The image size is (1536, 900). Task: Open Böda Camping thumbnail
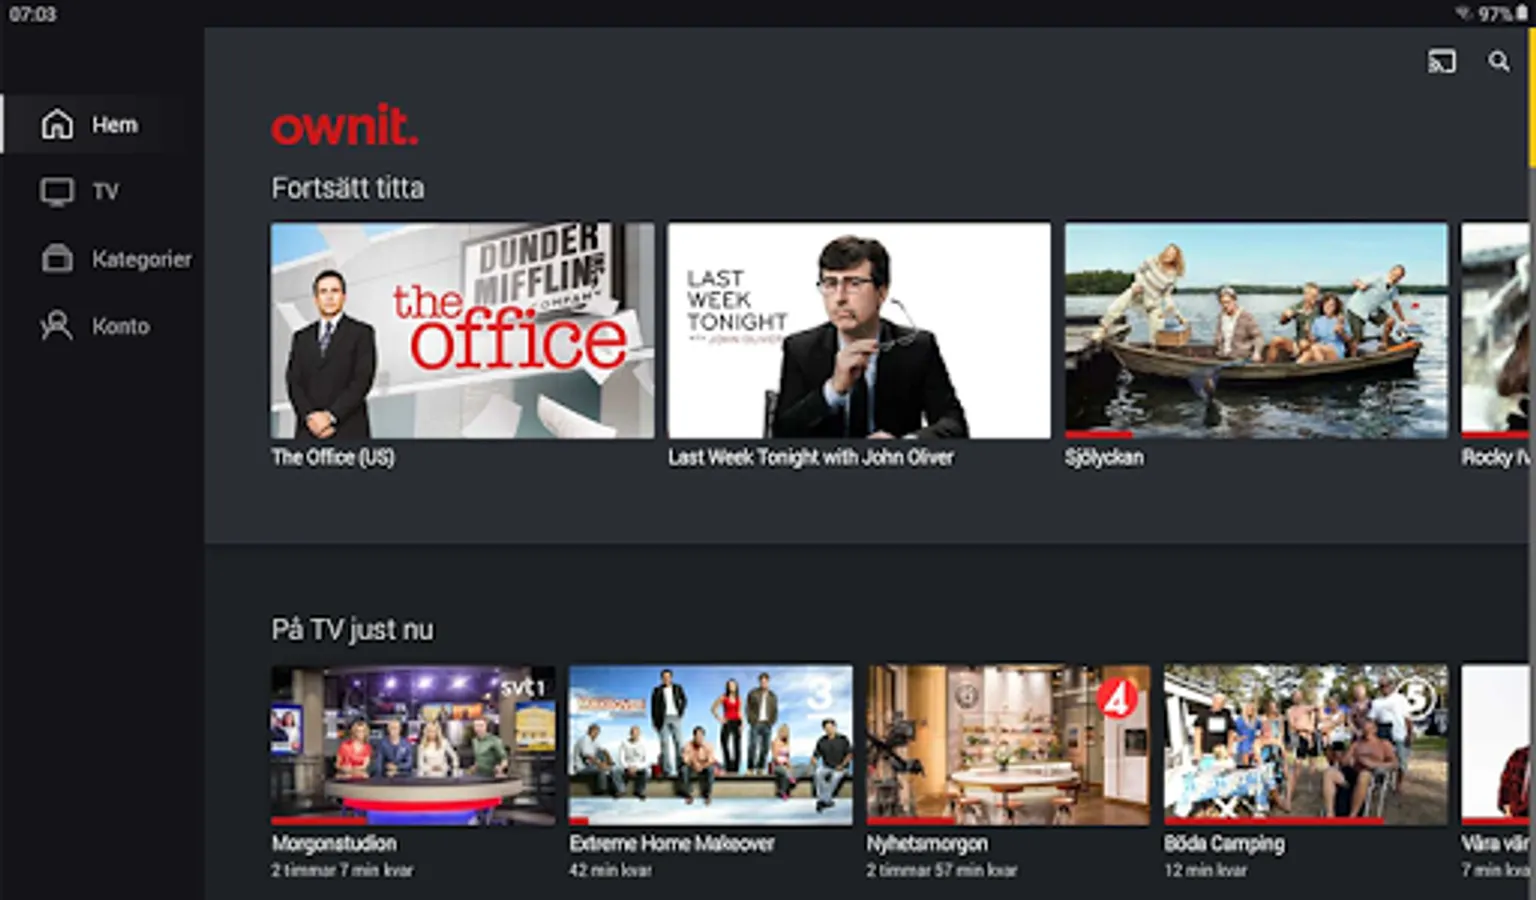pos(1306,745)
